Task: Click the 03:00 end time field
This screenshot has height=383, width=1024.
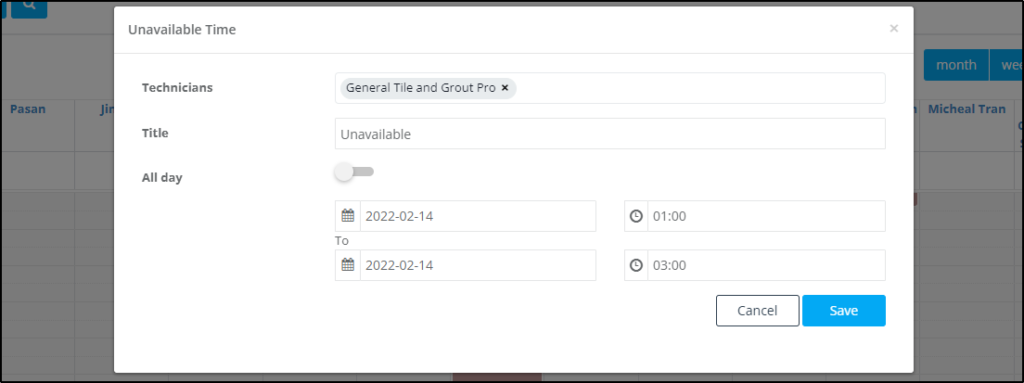Action: click(766, 265)
